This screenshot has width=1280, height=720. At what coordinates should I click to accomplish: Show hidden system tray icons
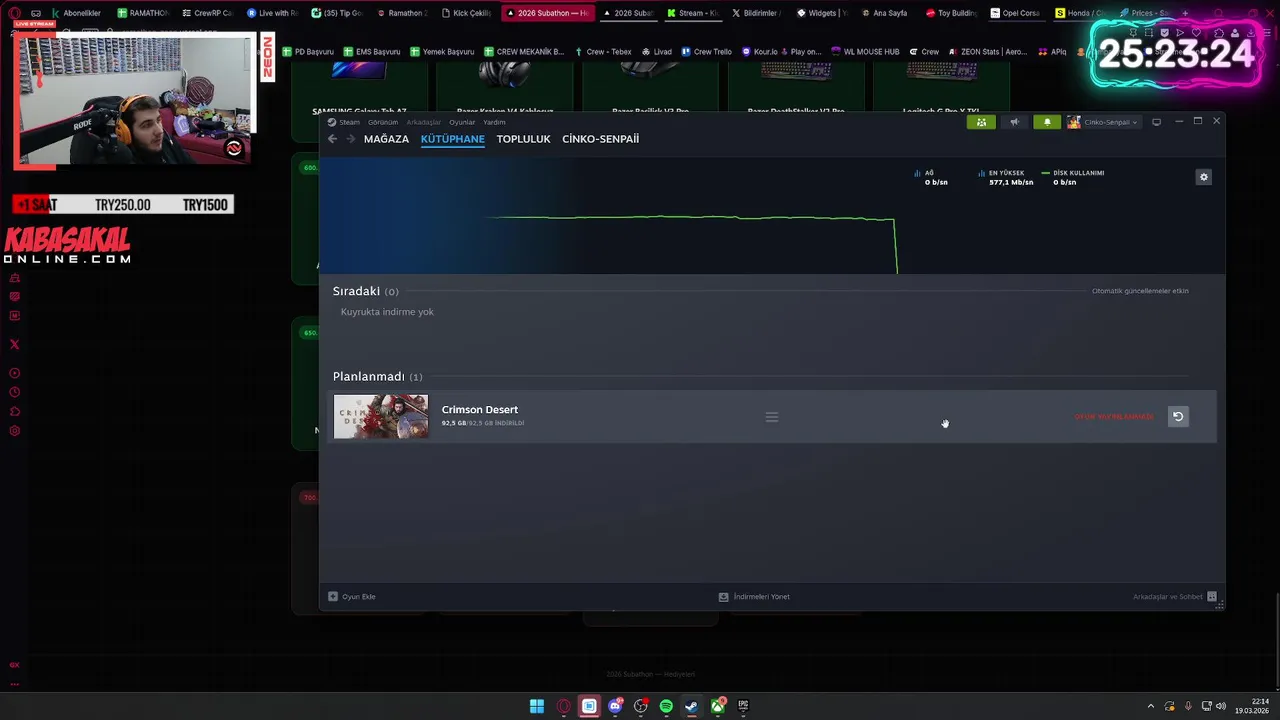[1150, 706]
